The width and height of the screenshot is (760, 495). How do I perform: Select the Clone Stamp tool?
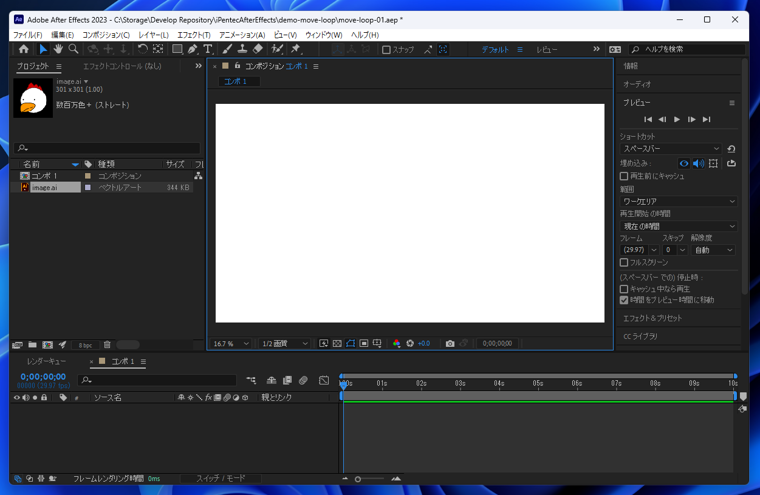click(x=242, y=49)
